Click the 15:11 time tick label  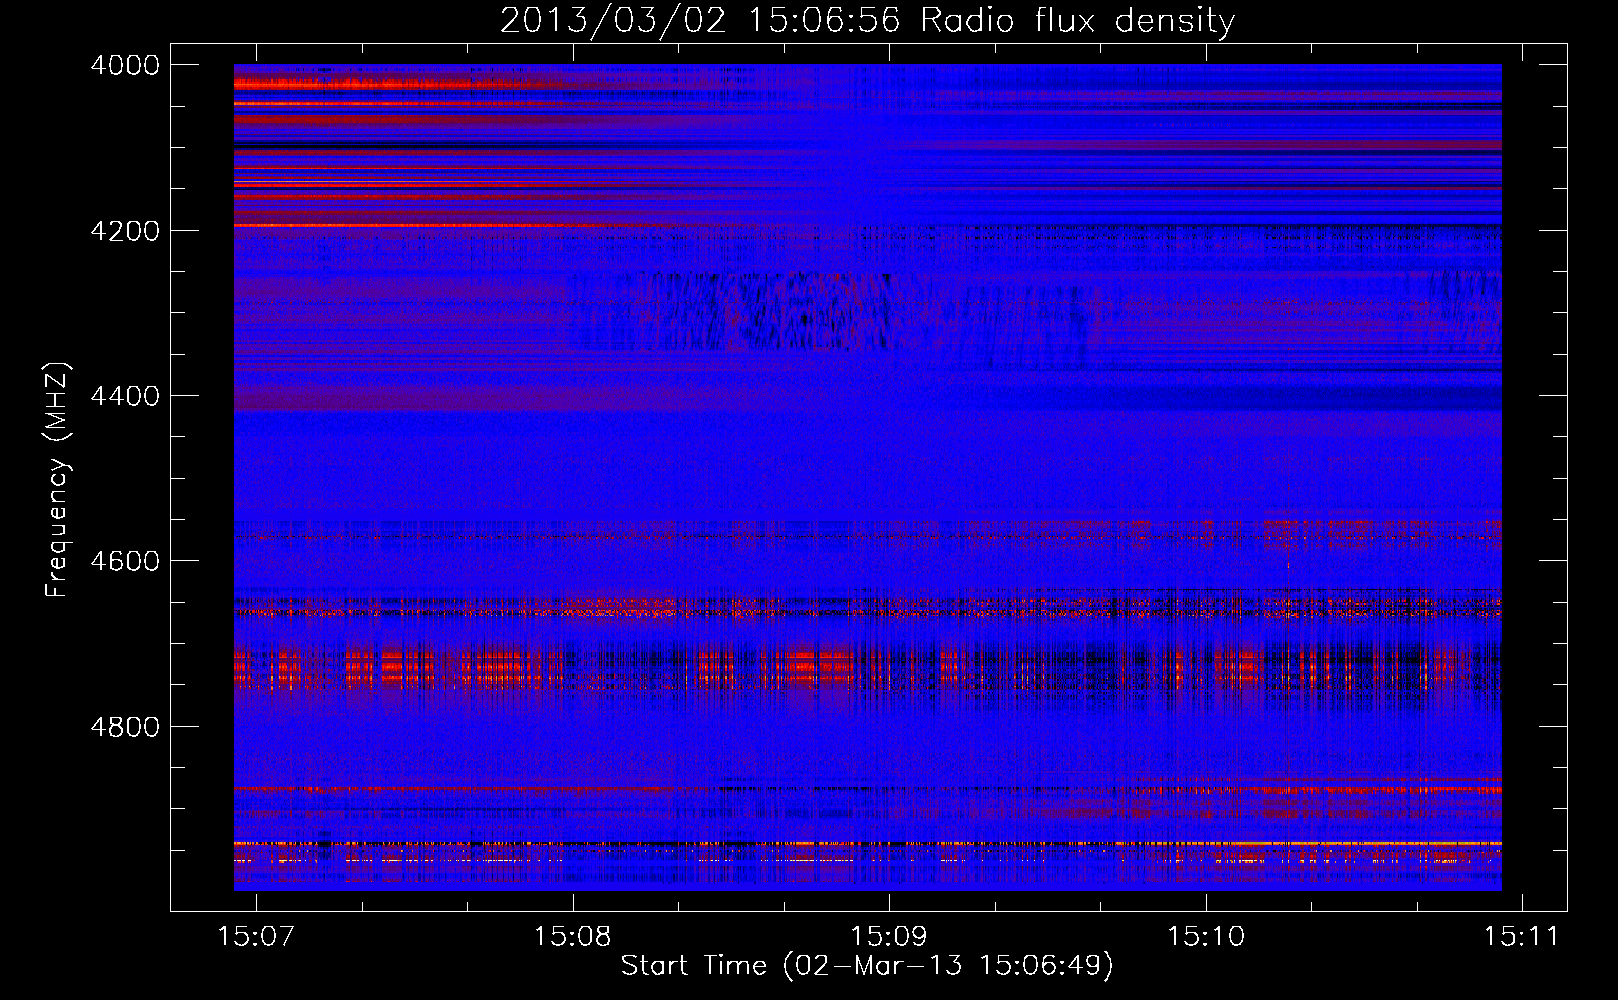coord(1521,936)
